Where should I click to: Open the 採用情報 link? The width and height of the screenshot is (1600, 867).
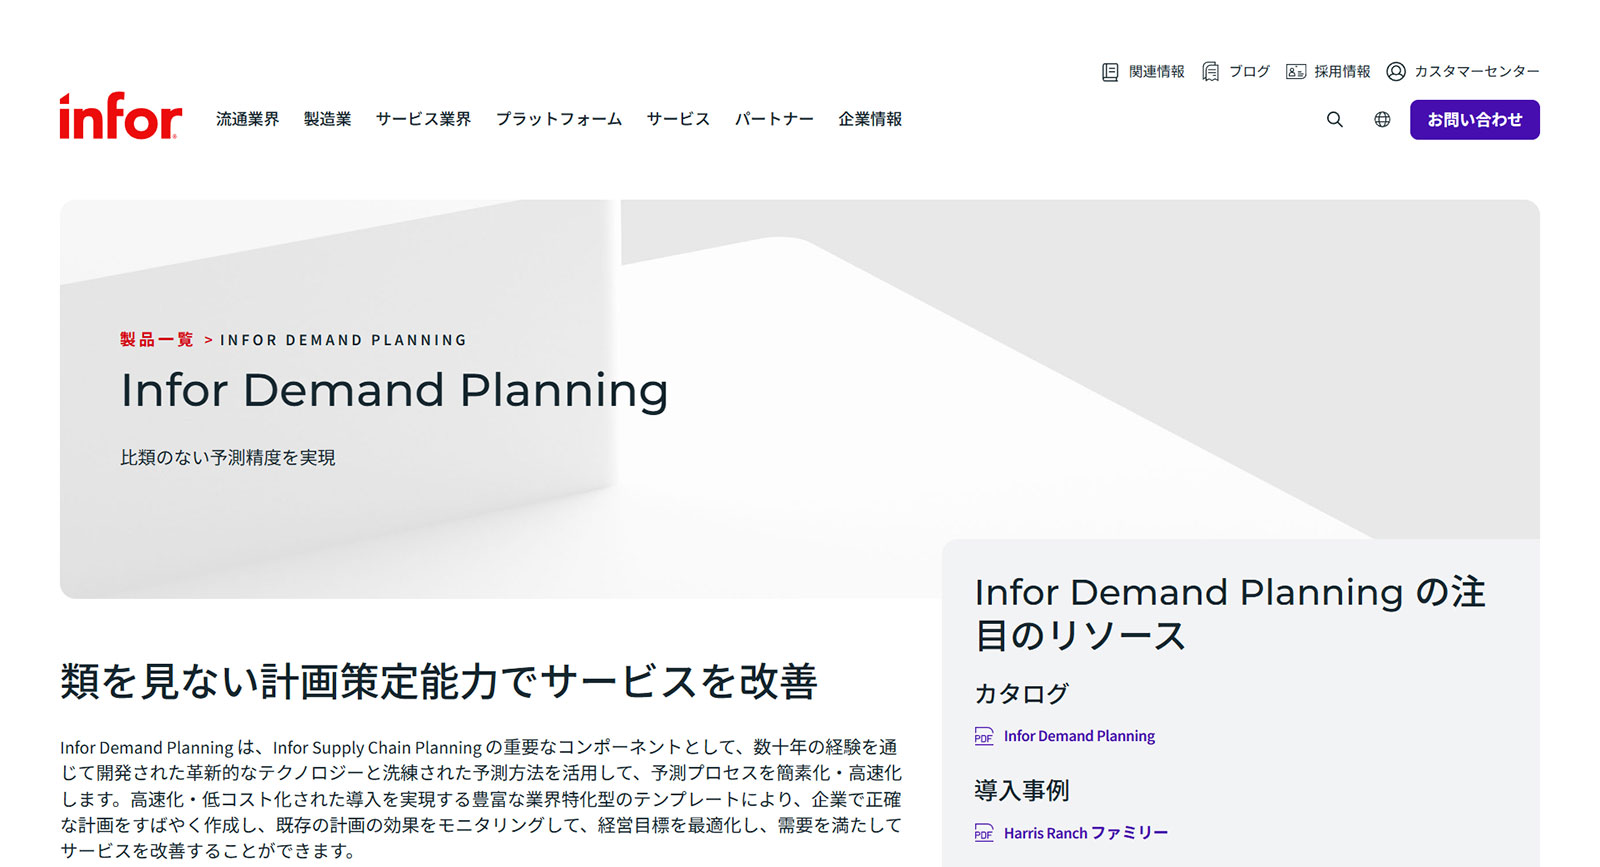(x=1342, y=72)
